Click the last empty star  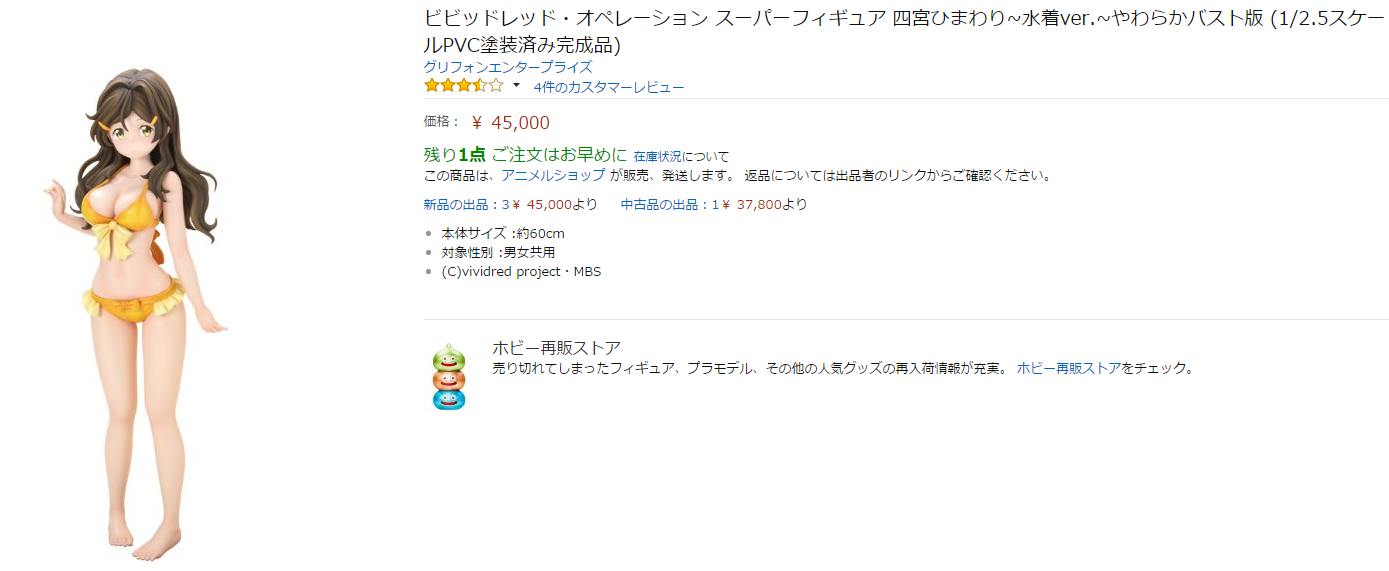coord(495,86)
